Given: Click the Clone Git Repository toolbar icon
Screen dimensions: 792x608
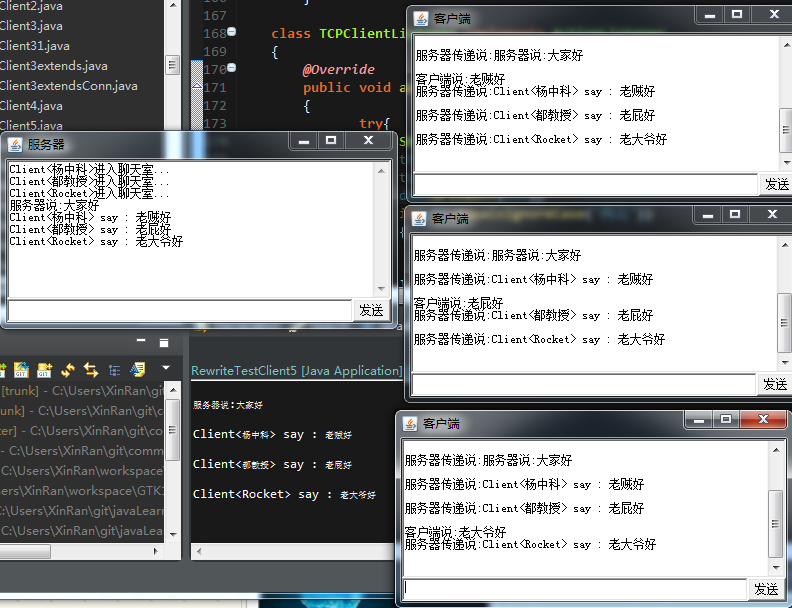Looking at the screenshot, I should pyautogui.click(x=20, y=369).
